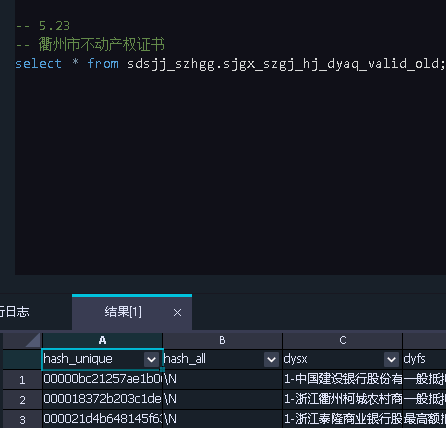Close the 结果[1] results tab
Screen dimensions: 446x428
(x=177, y=313)
